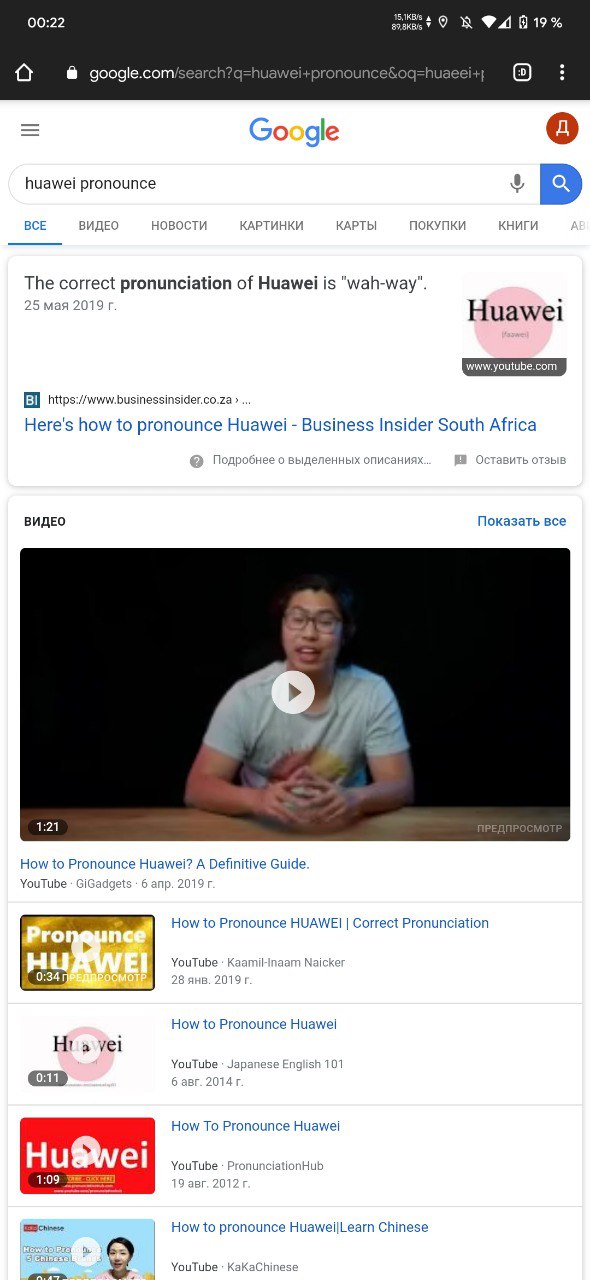
Task: Start voice search with microphone icon
Action: click(x=517, y=183)
